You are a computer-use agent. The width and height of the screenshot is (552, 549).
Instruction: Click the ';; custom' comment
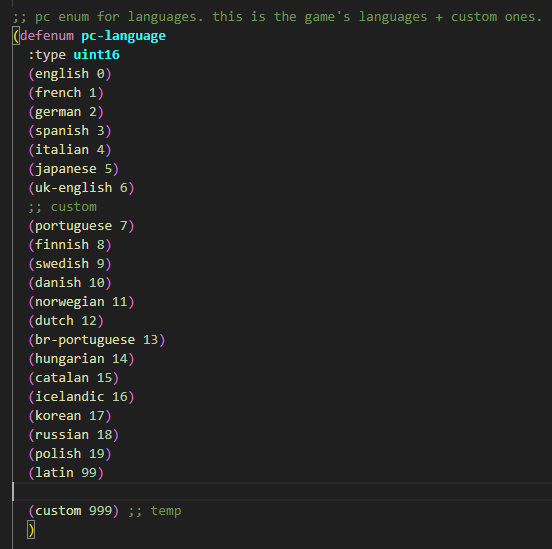(x=62, y=207)
